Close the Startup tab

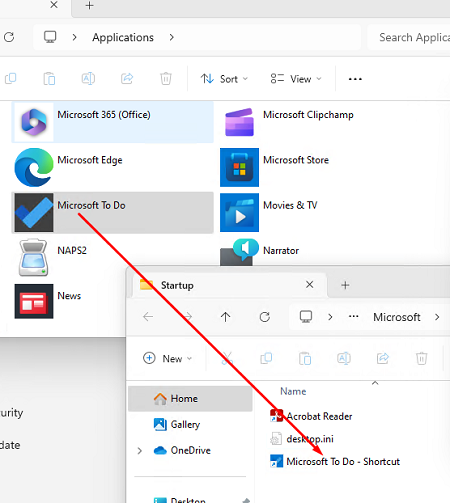tap(310, 285)
